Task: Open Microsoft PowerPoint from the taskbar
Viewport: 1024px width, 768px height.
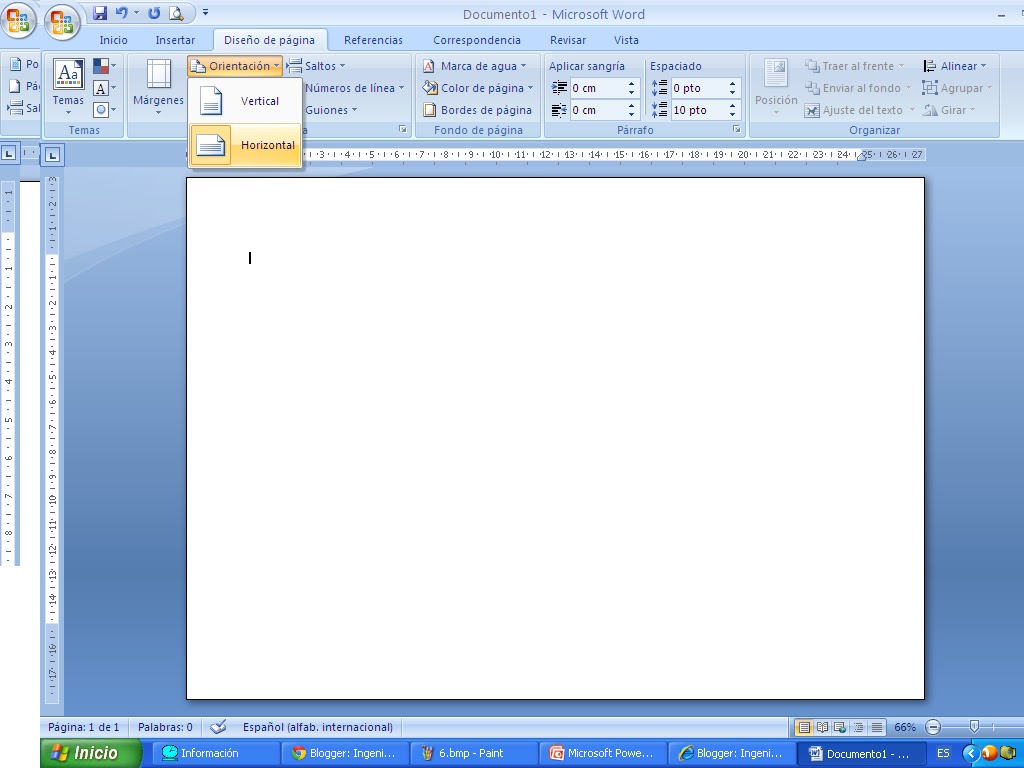Action: (603, 753)
